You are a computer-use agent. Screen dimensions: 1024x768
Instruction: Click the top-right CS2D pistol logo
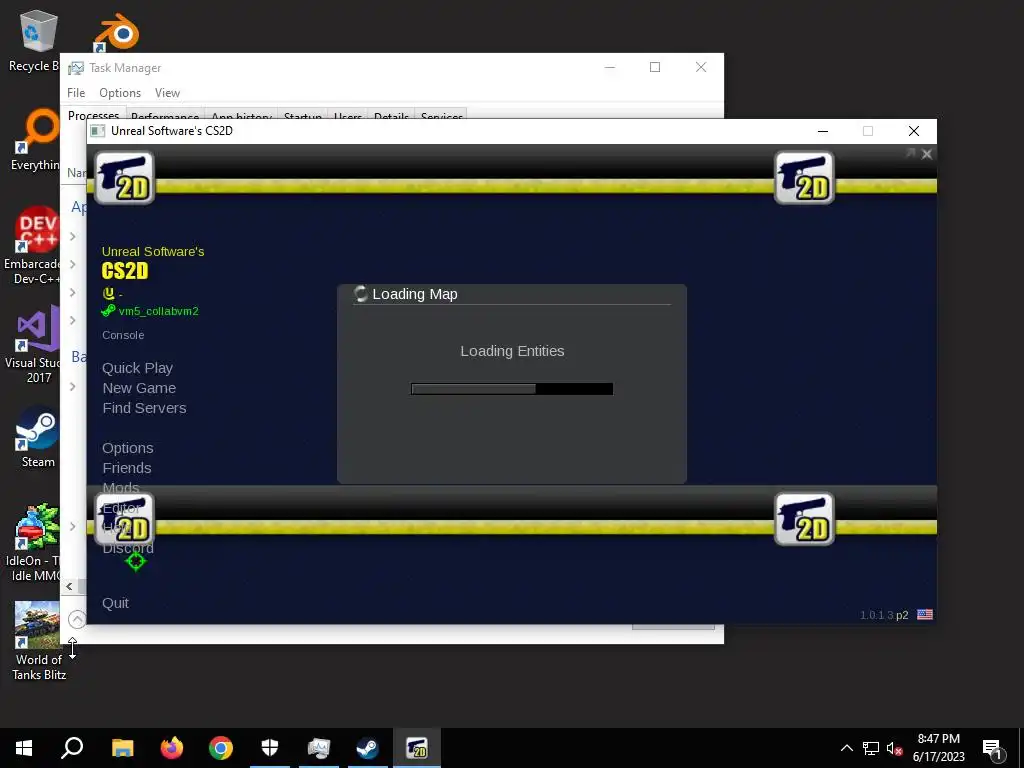[x=804, y=178]
